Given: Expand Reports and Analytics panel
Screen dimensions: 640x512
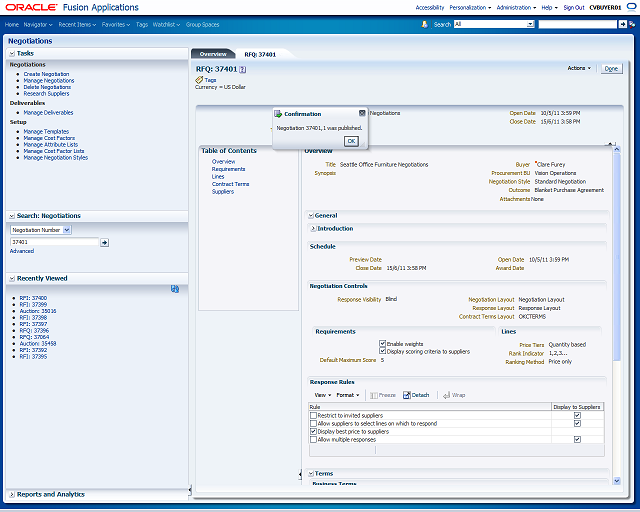Looking at the screenshot, I should (12, 494).
